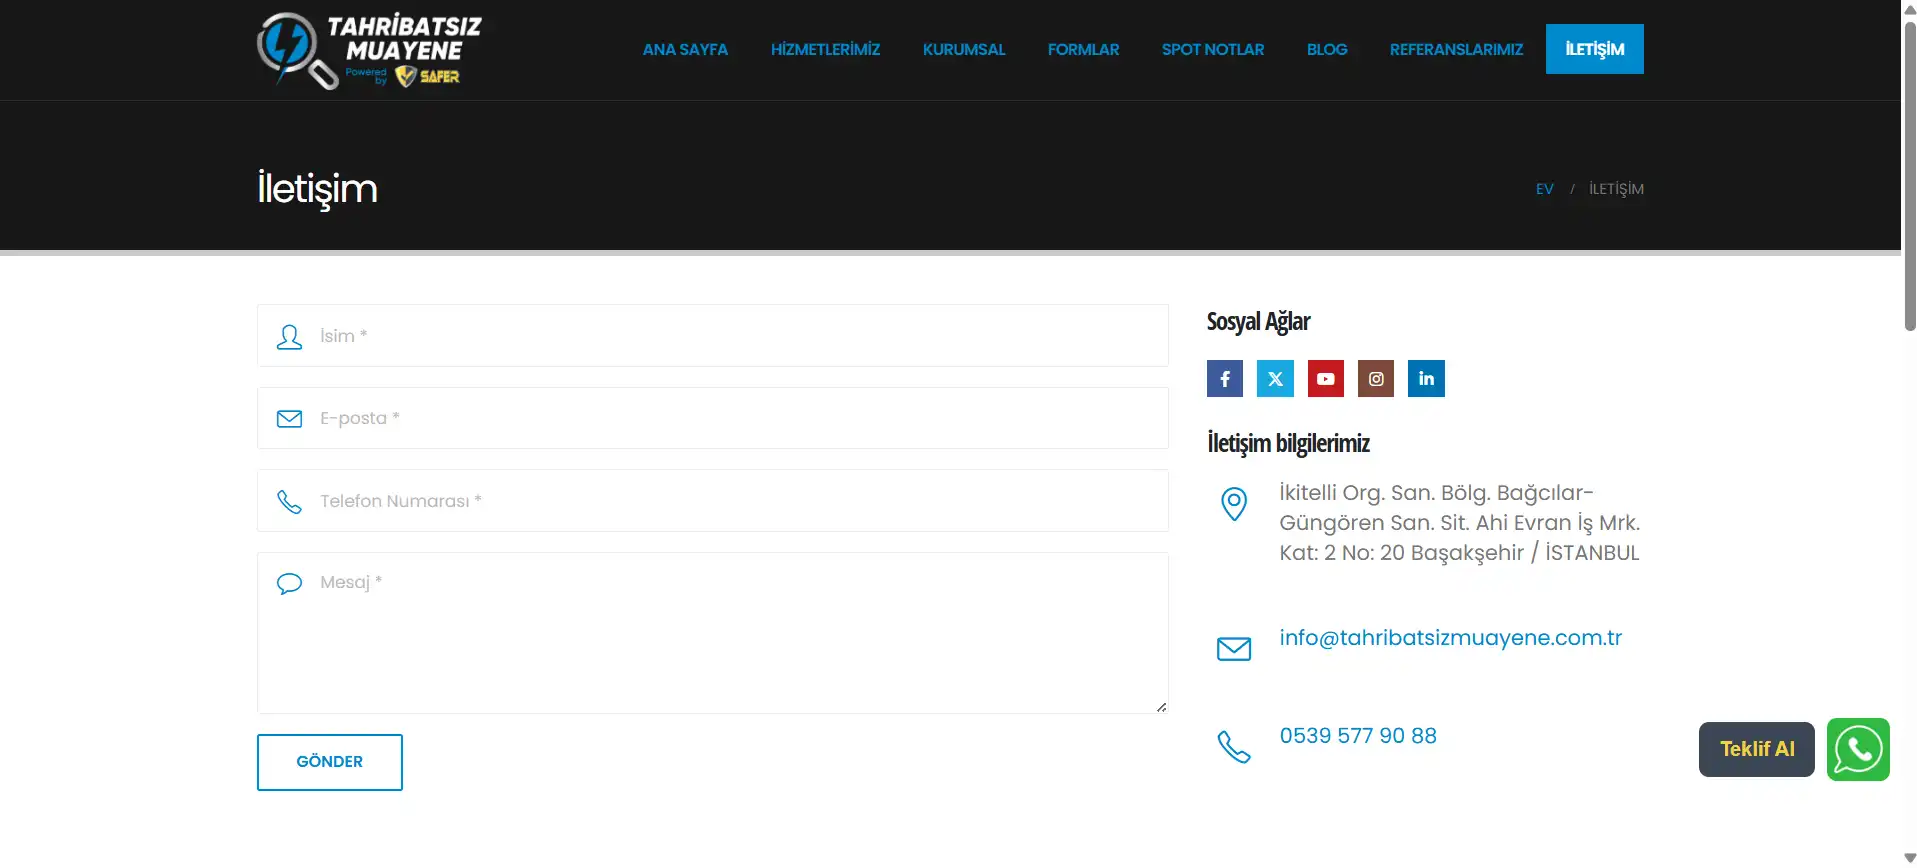The width and height of the screenshot is (1917, 868).
Task: Click the 0539 577 90 88 phone link
Action: point(1358,736)
